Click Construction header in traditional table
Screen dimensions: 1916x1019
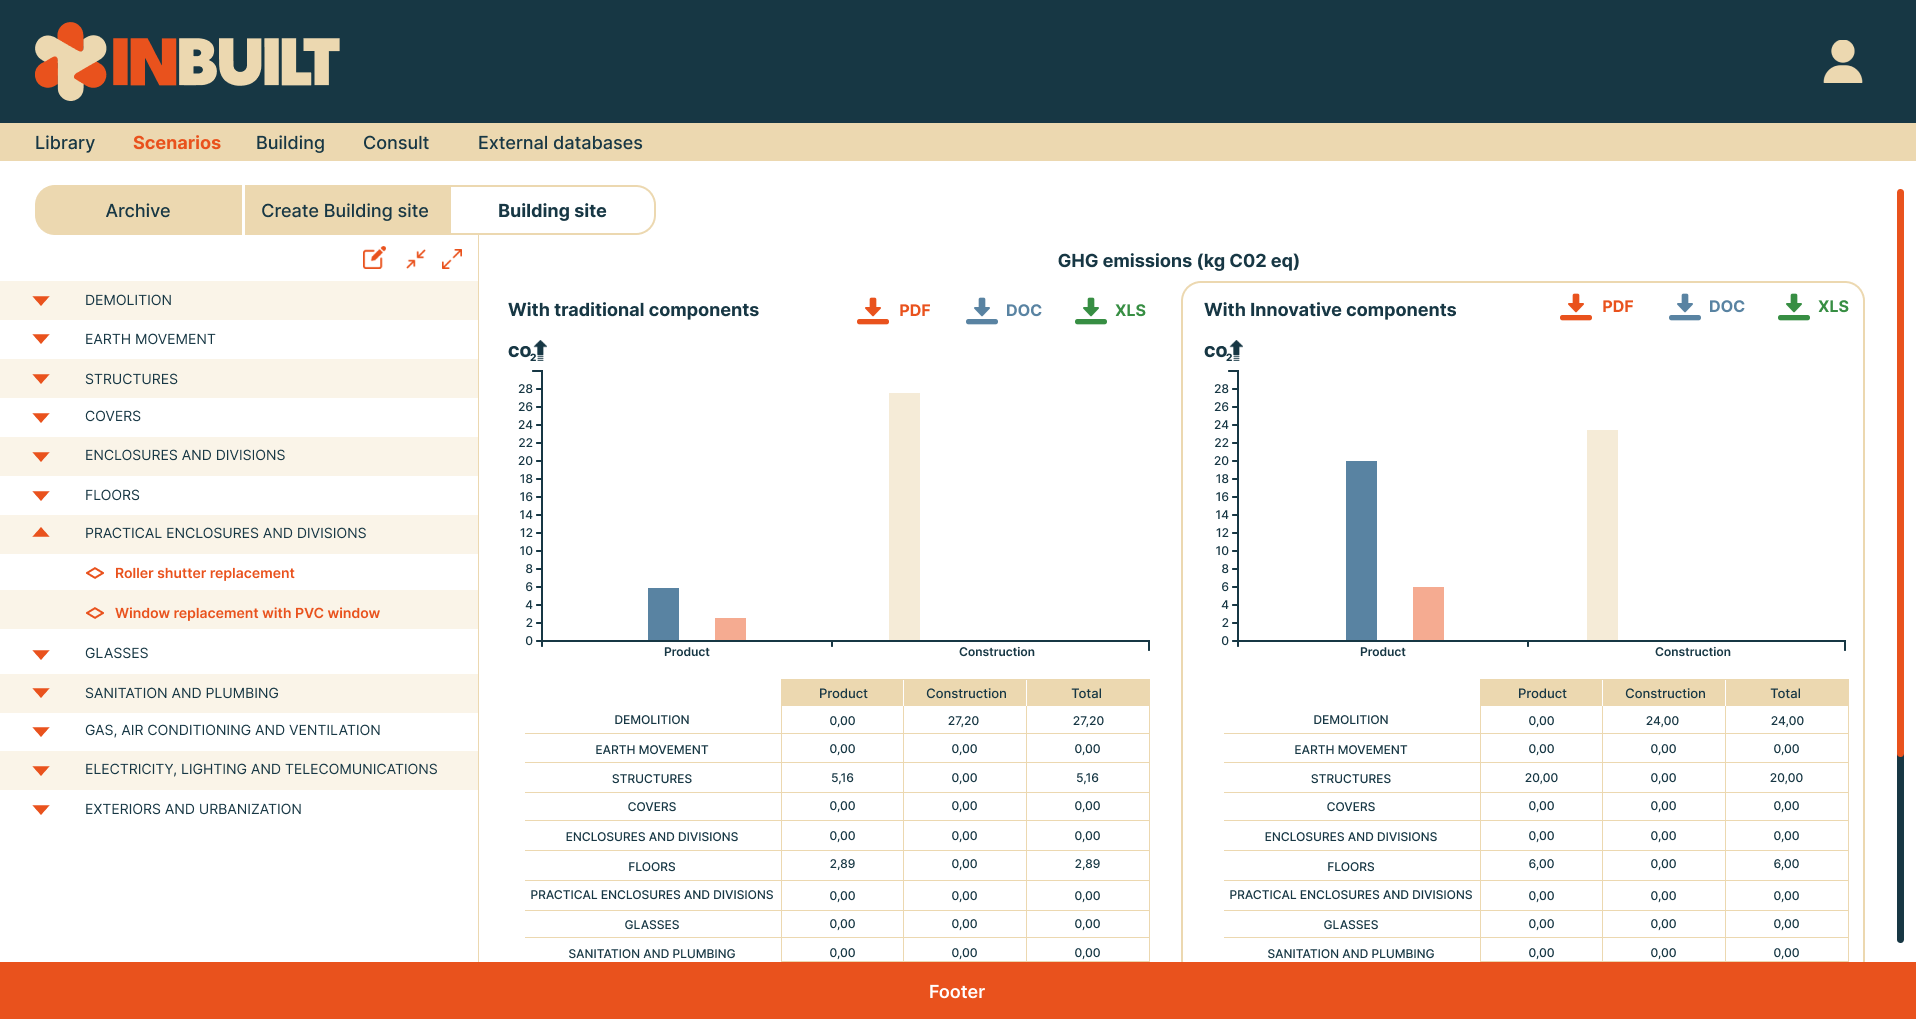(x=966, y=693)
